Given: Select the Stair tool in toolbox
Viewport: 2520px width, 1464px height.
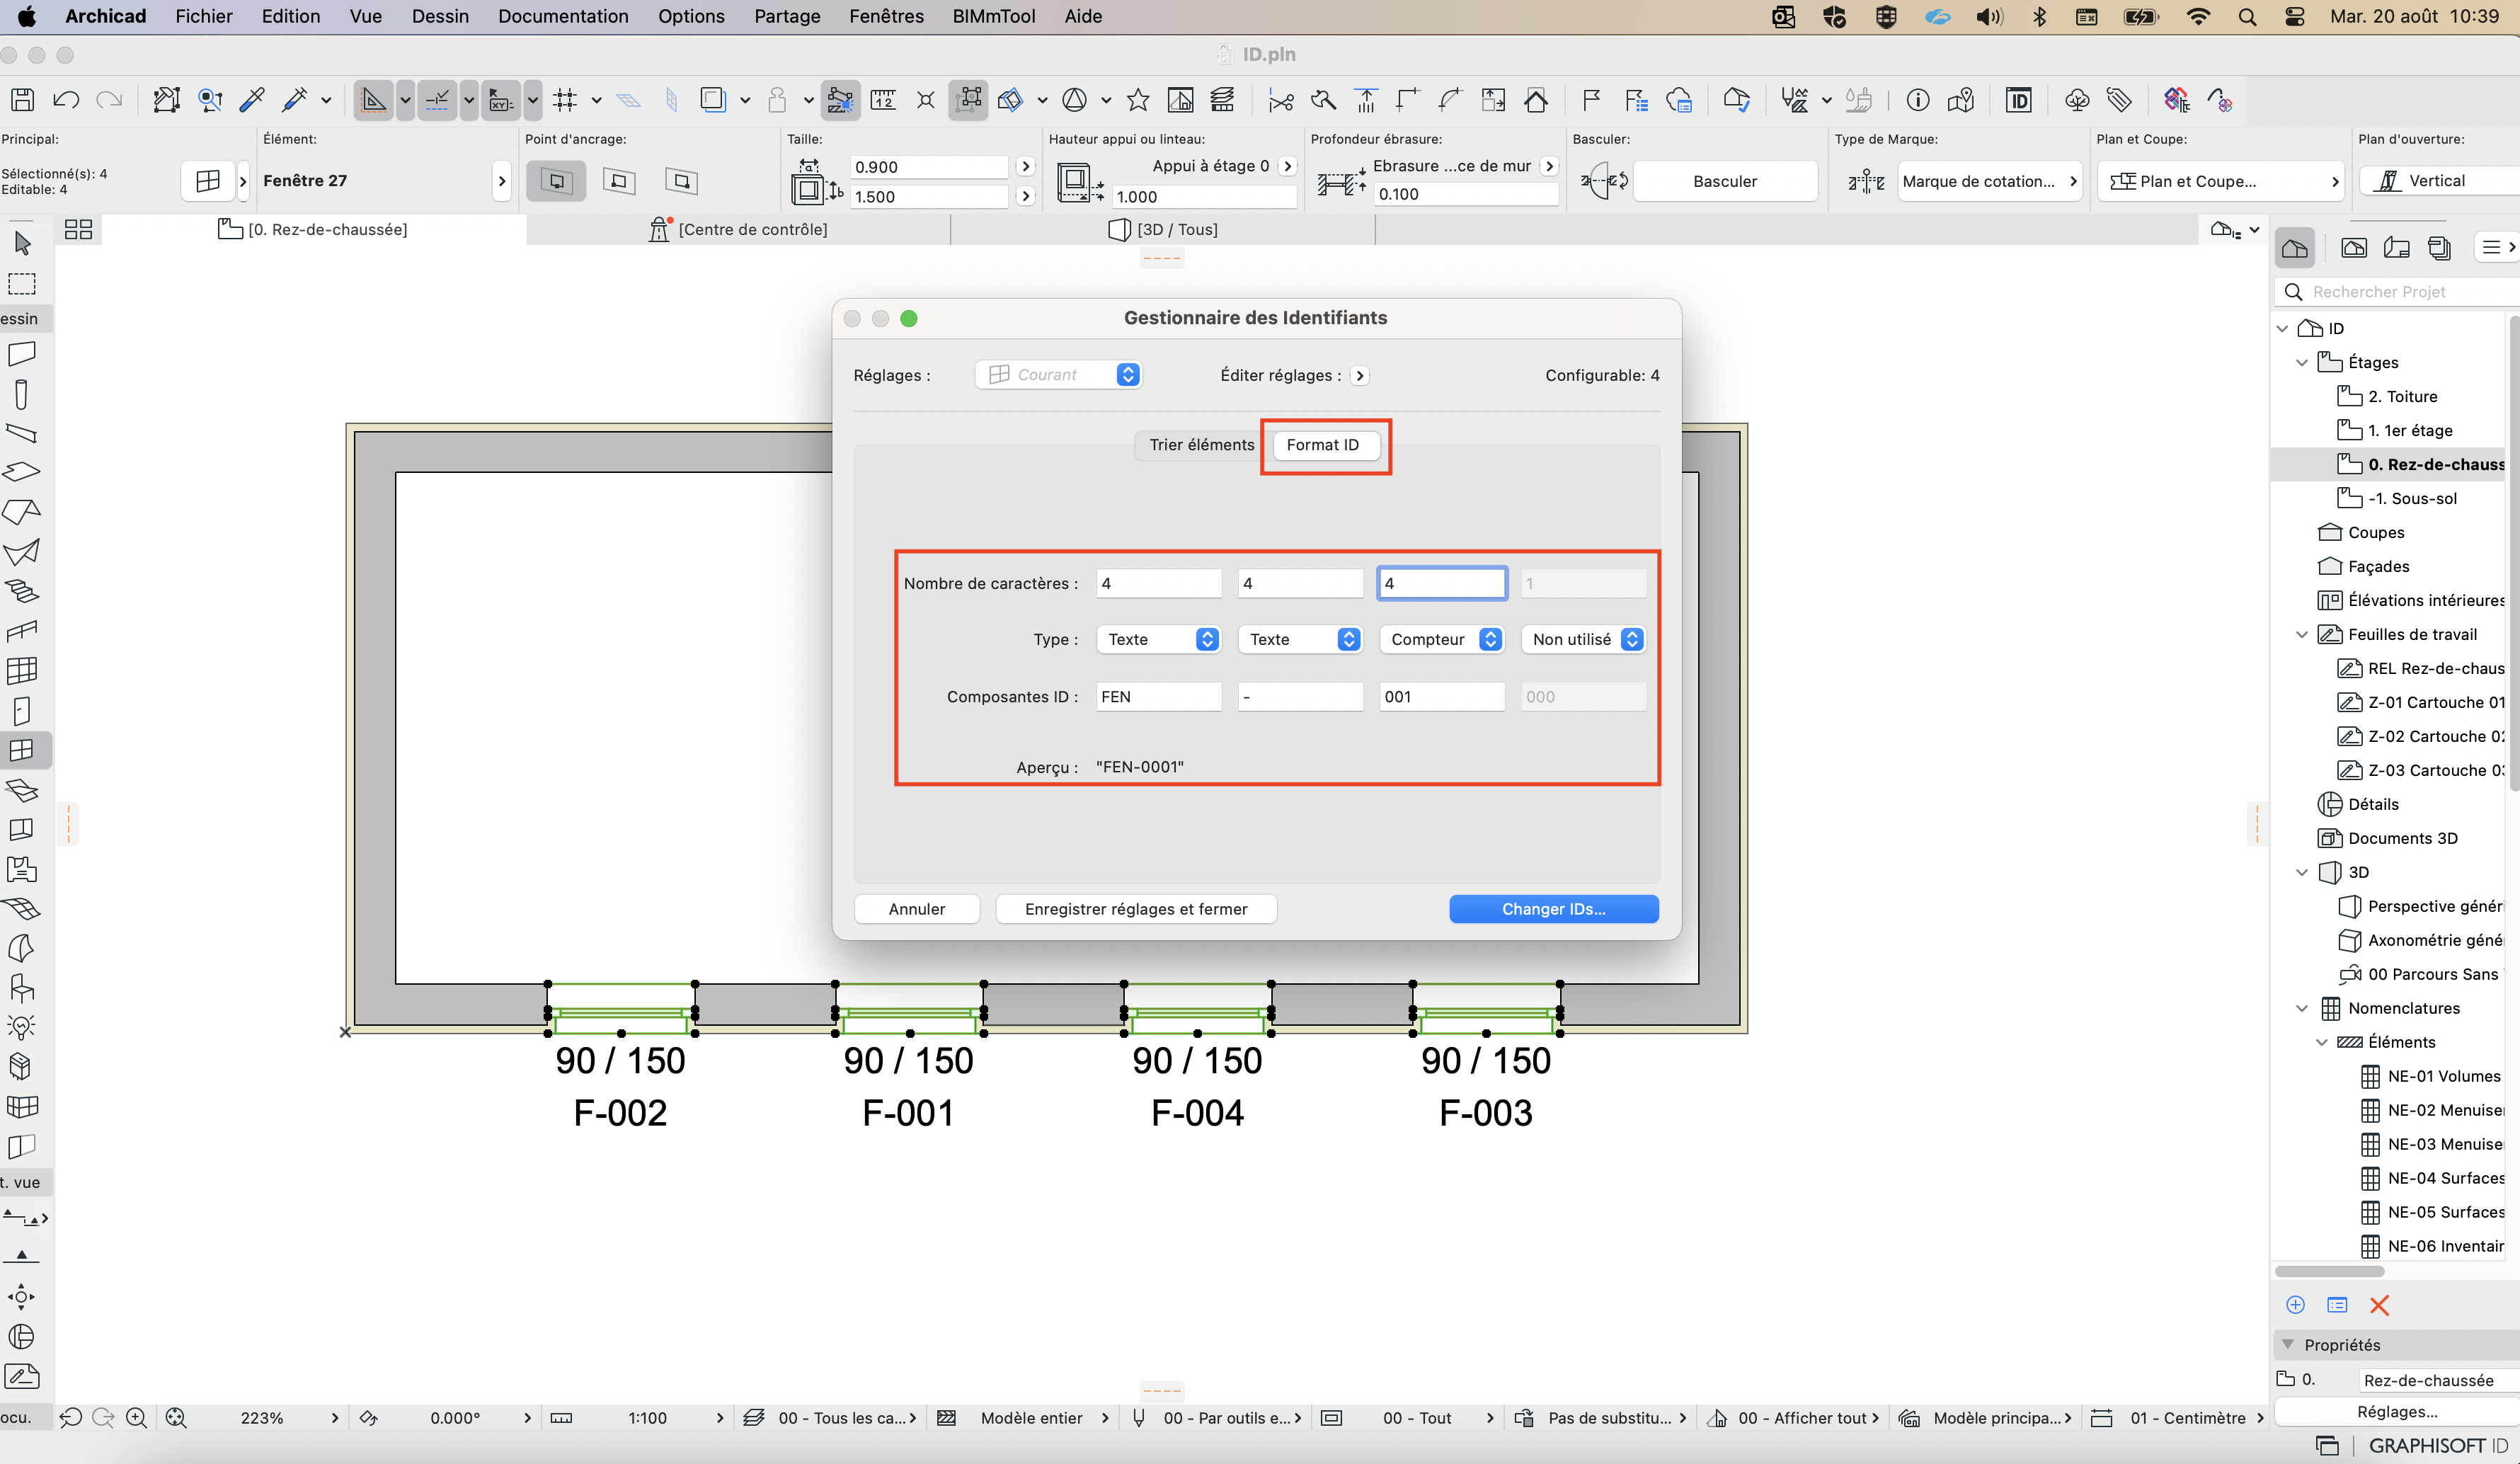Looking at the screenshot, I should 22,591.
